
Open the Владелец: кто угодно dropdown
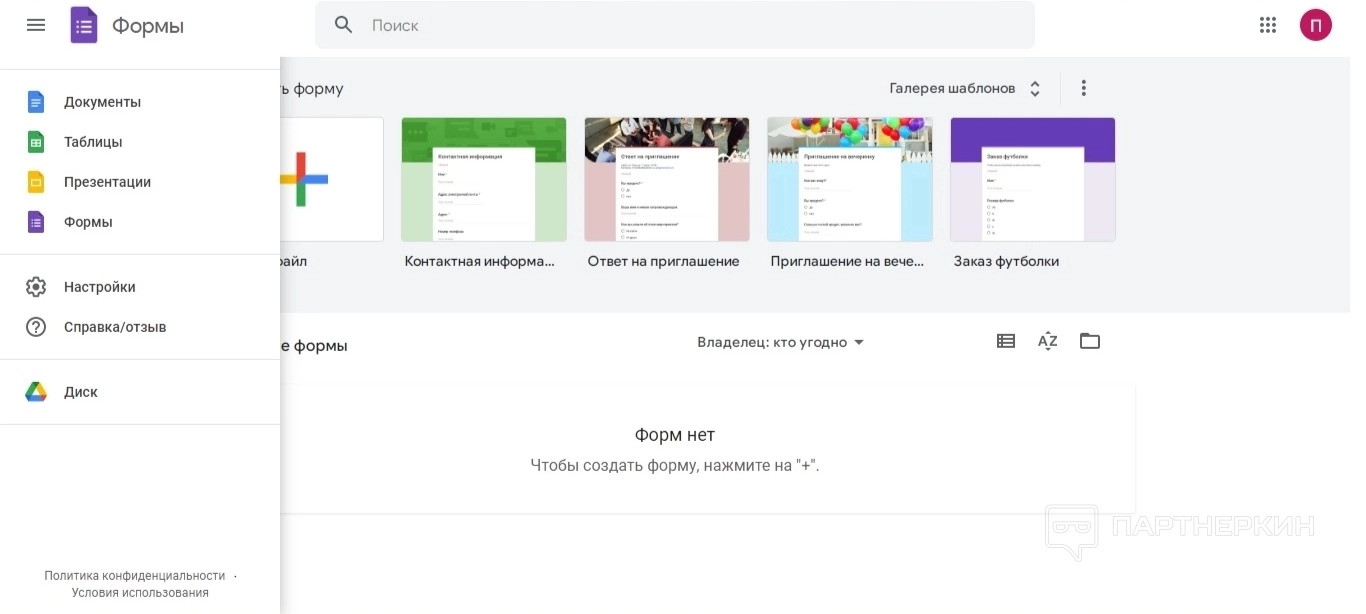coord(781,342)
